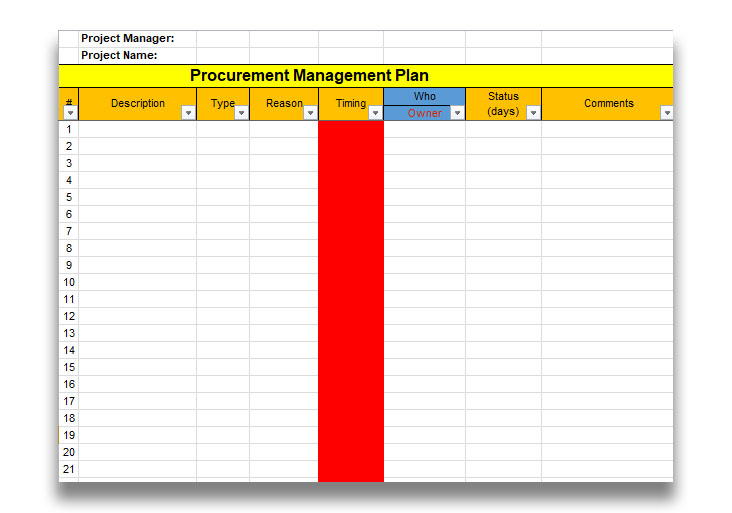Expand the Reason column filter arrow
The image size is (732, 513).
click(x=310, y=113)
